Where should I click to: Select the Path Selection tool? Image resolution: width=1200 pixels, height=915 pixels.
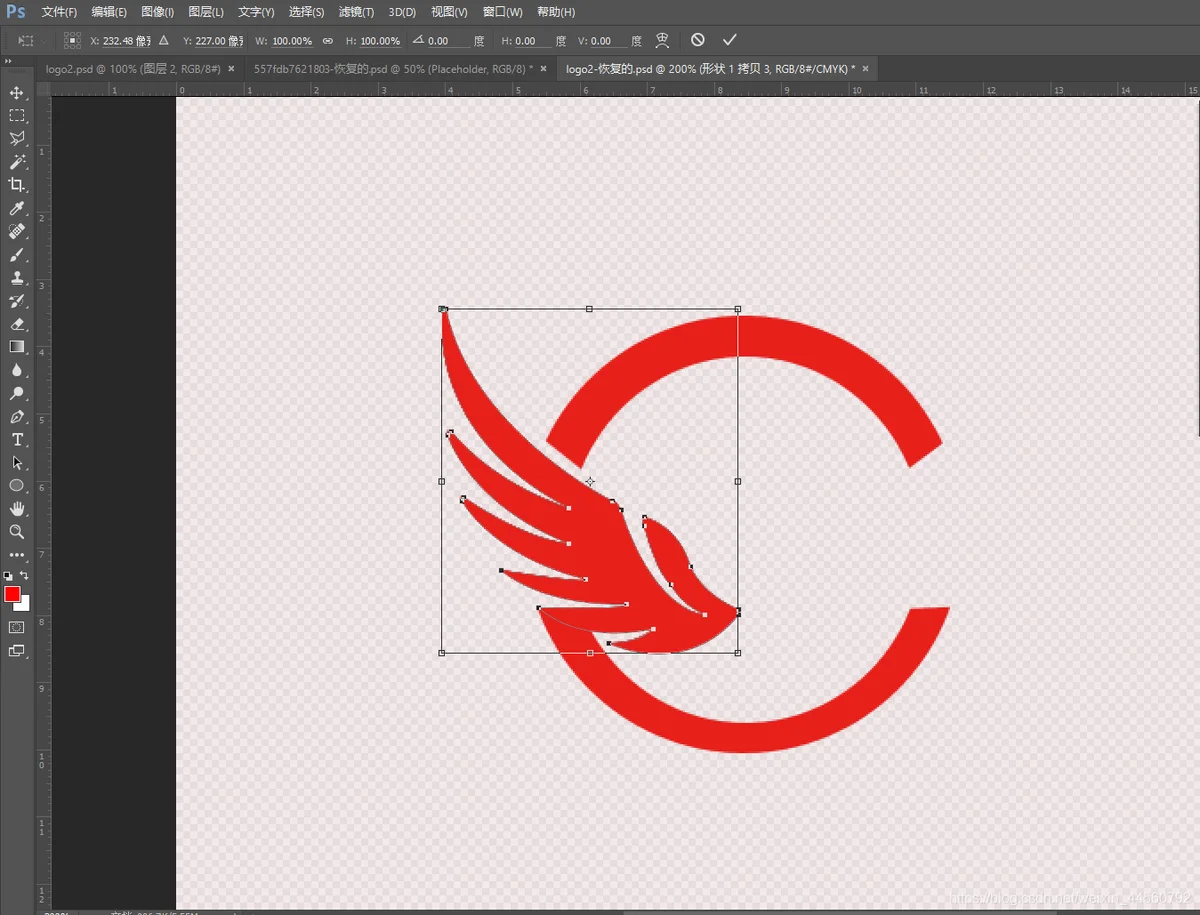click(17, 463)
